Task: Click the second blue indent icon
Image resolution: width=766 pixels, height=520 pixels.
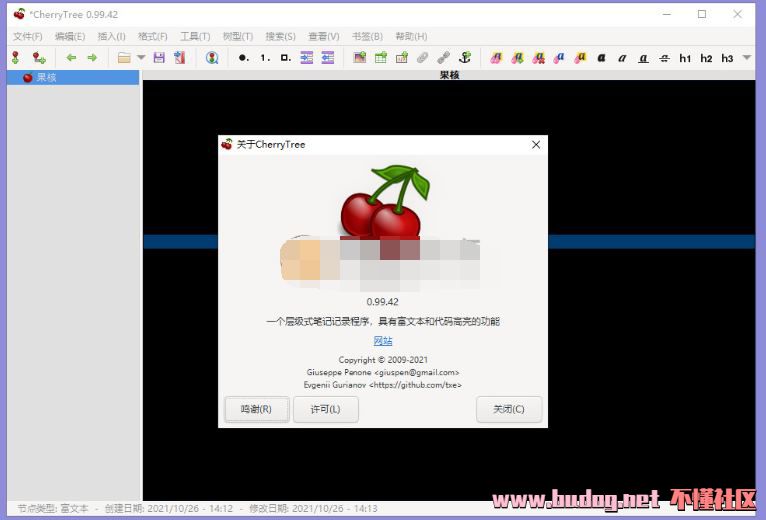Action: coord(328,58)
